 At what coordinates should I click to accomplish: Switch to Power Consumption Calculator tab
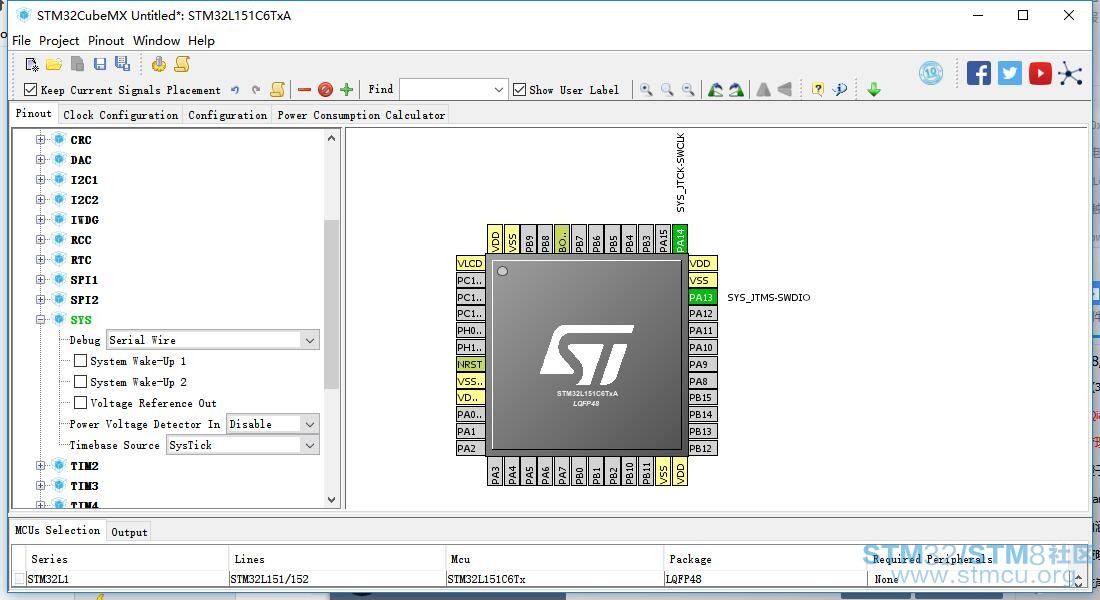[361, 115]
